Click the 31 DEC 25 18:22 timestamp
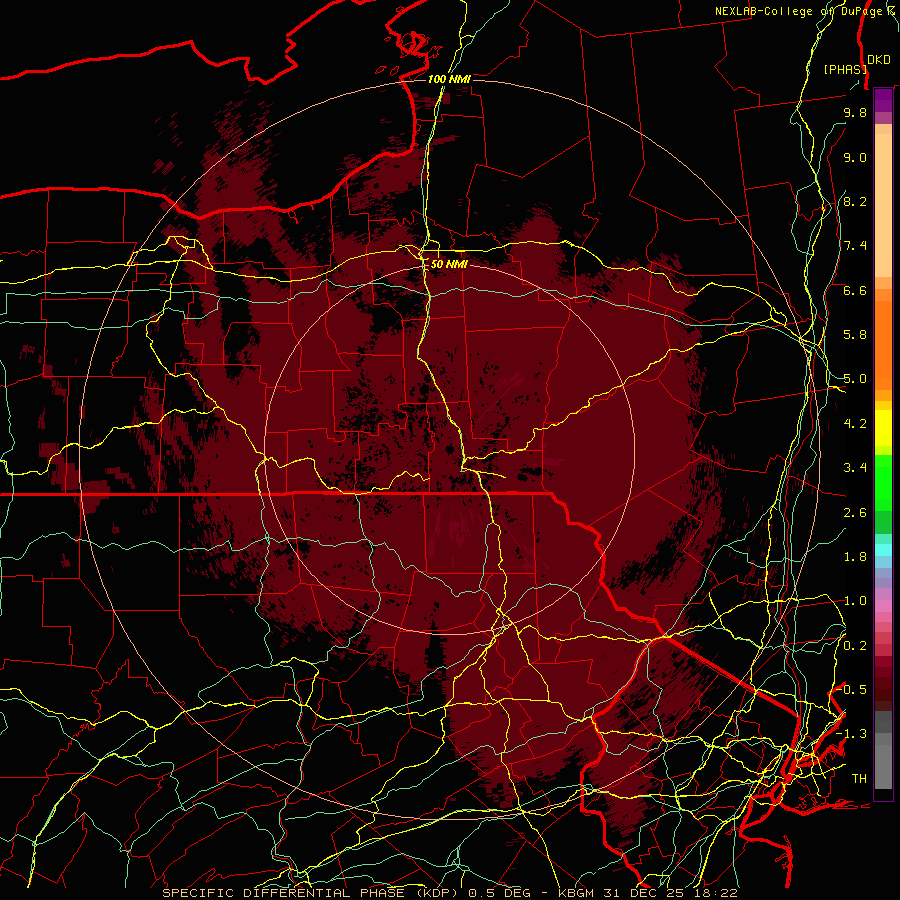 click(672, 893)
